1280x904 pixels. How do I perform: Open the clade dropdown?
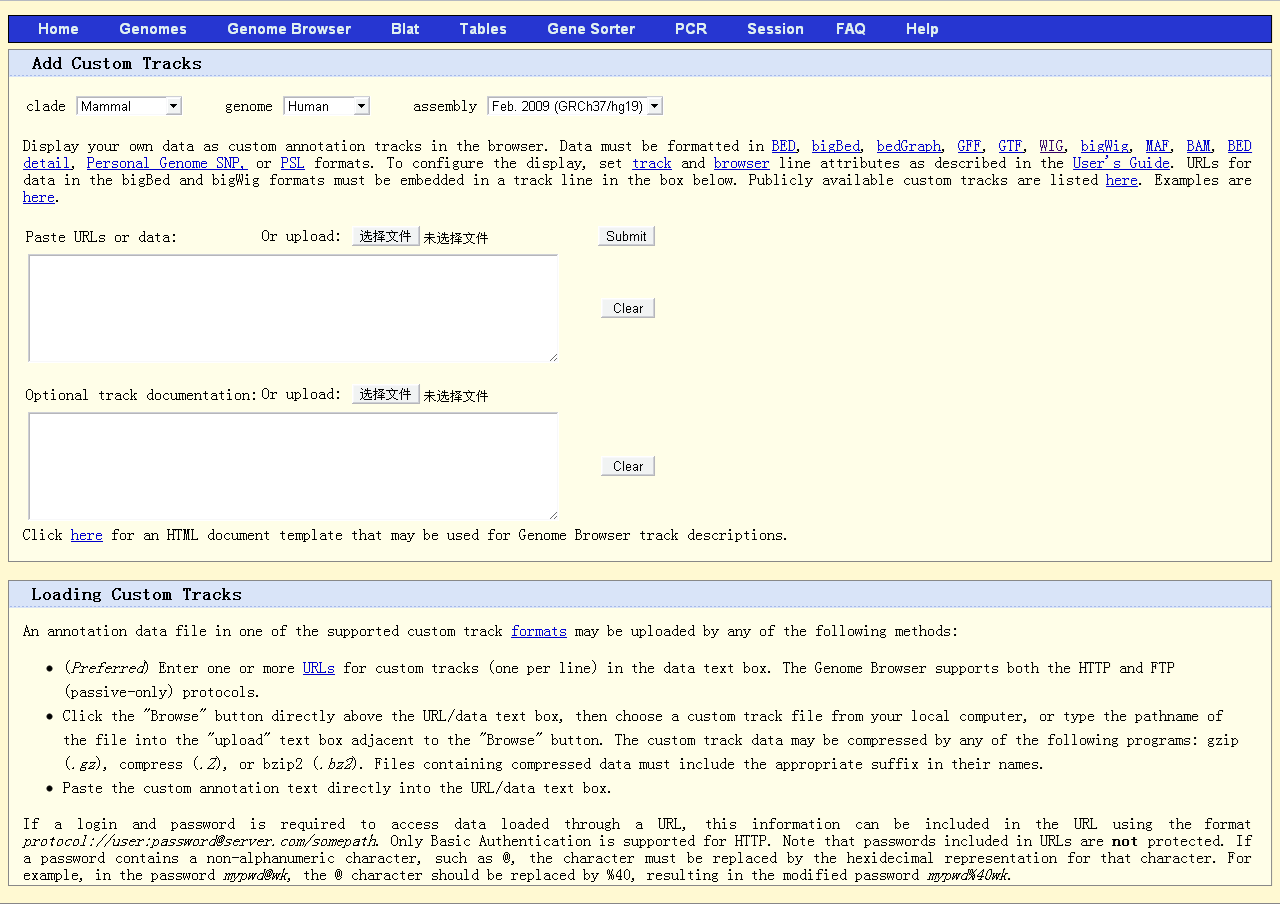(129, 106)
